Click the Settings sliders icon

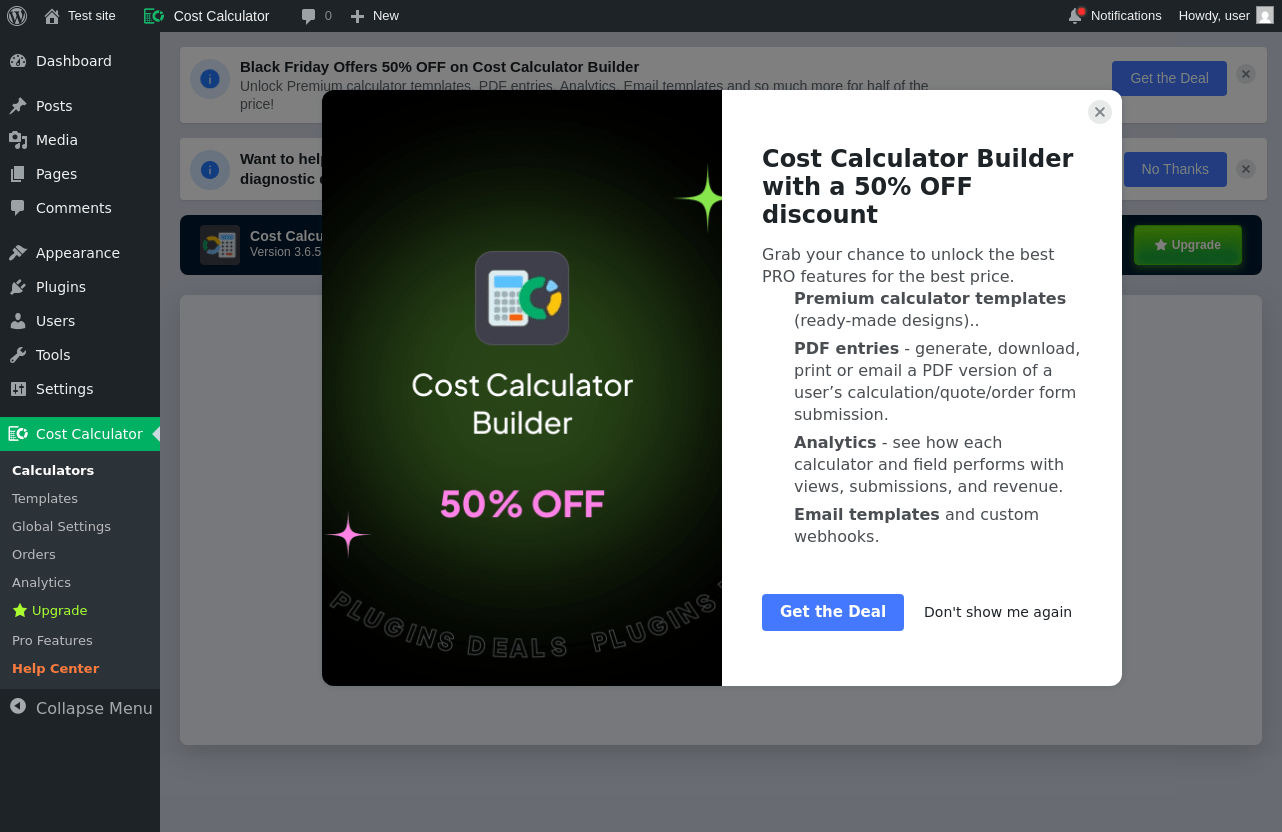(18, 389)
